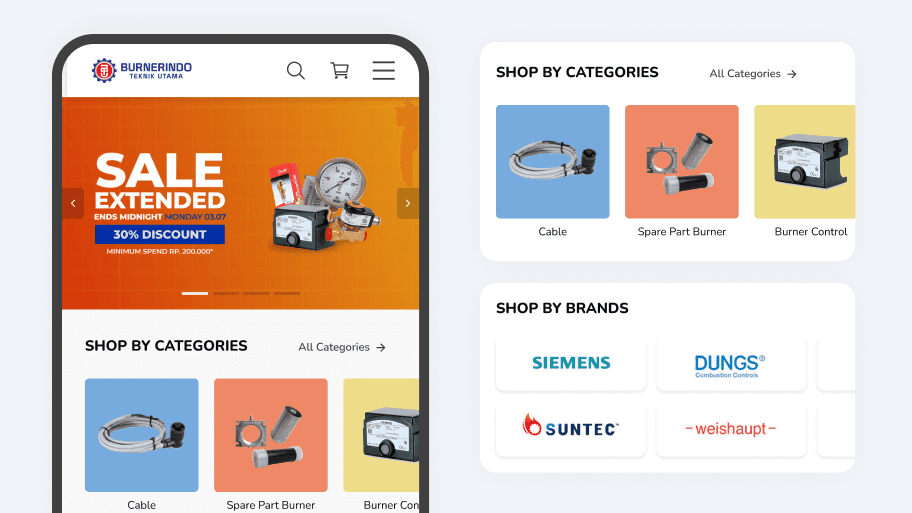The image size is (912, 513).
Task: Click arrow beside All Categories in phone
Action: point(381,347)
